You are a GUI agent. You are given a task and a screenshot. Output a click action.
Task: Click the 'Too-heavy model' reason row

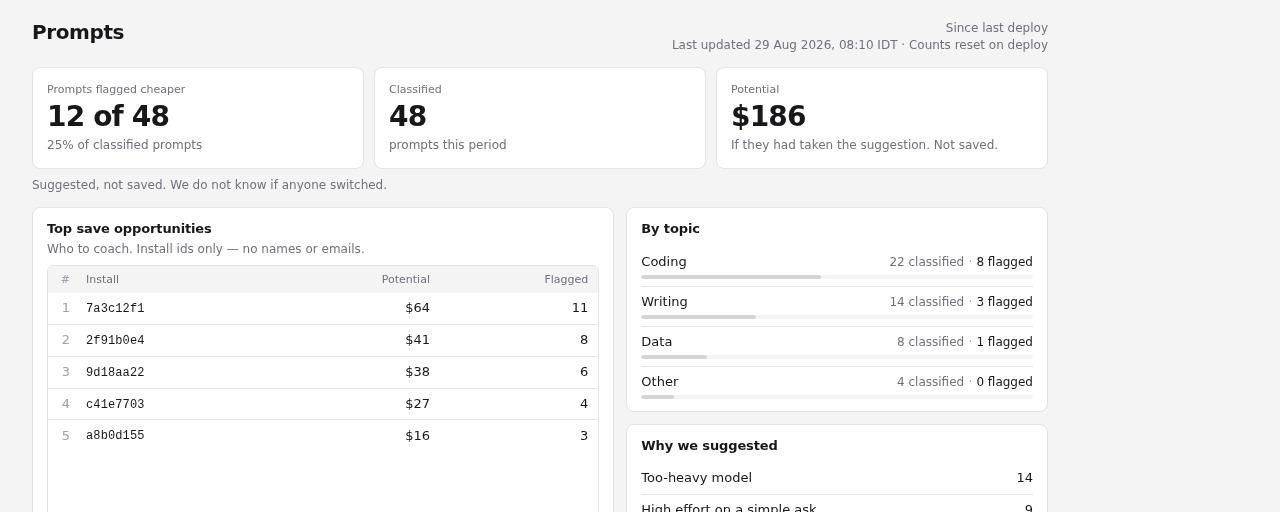(x=837, y=478)
